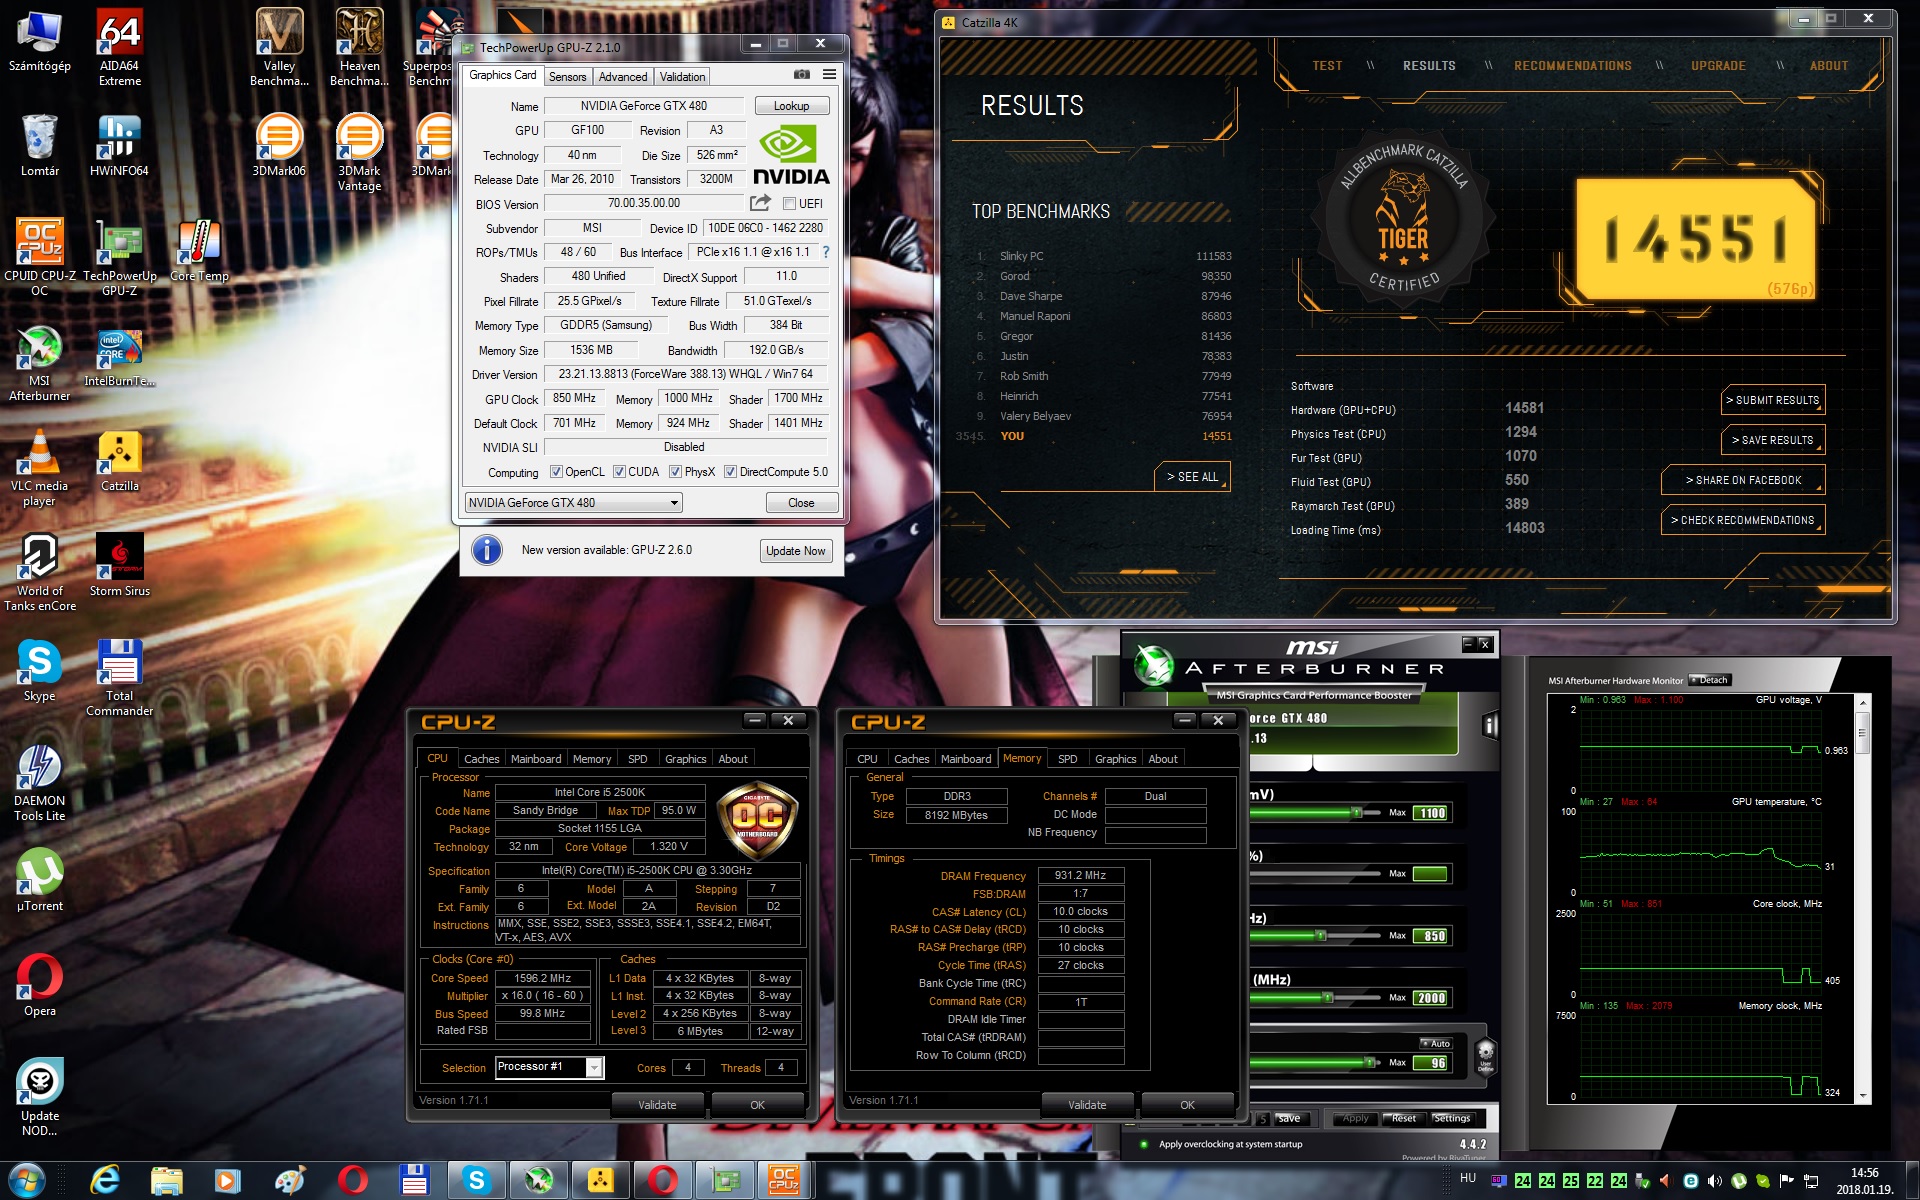Select the World of Tanks enCore icon

(x=39, y=573)
